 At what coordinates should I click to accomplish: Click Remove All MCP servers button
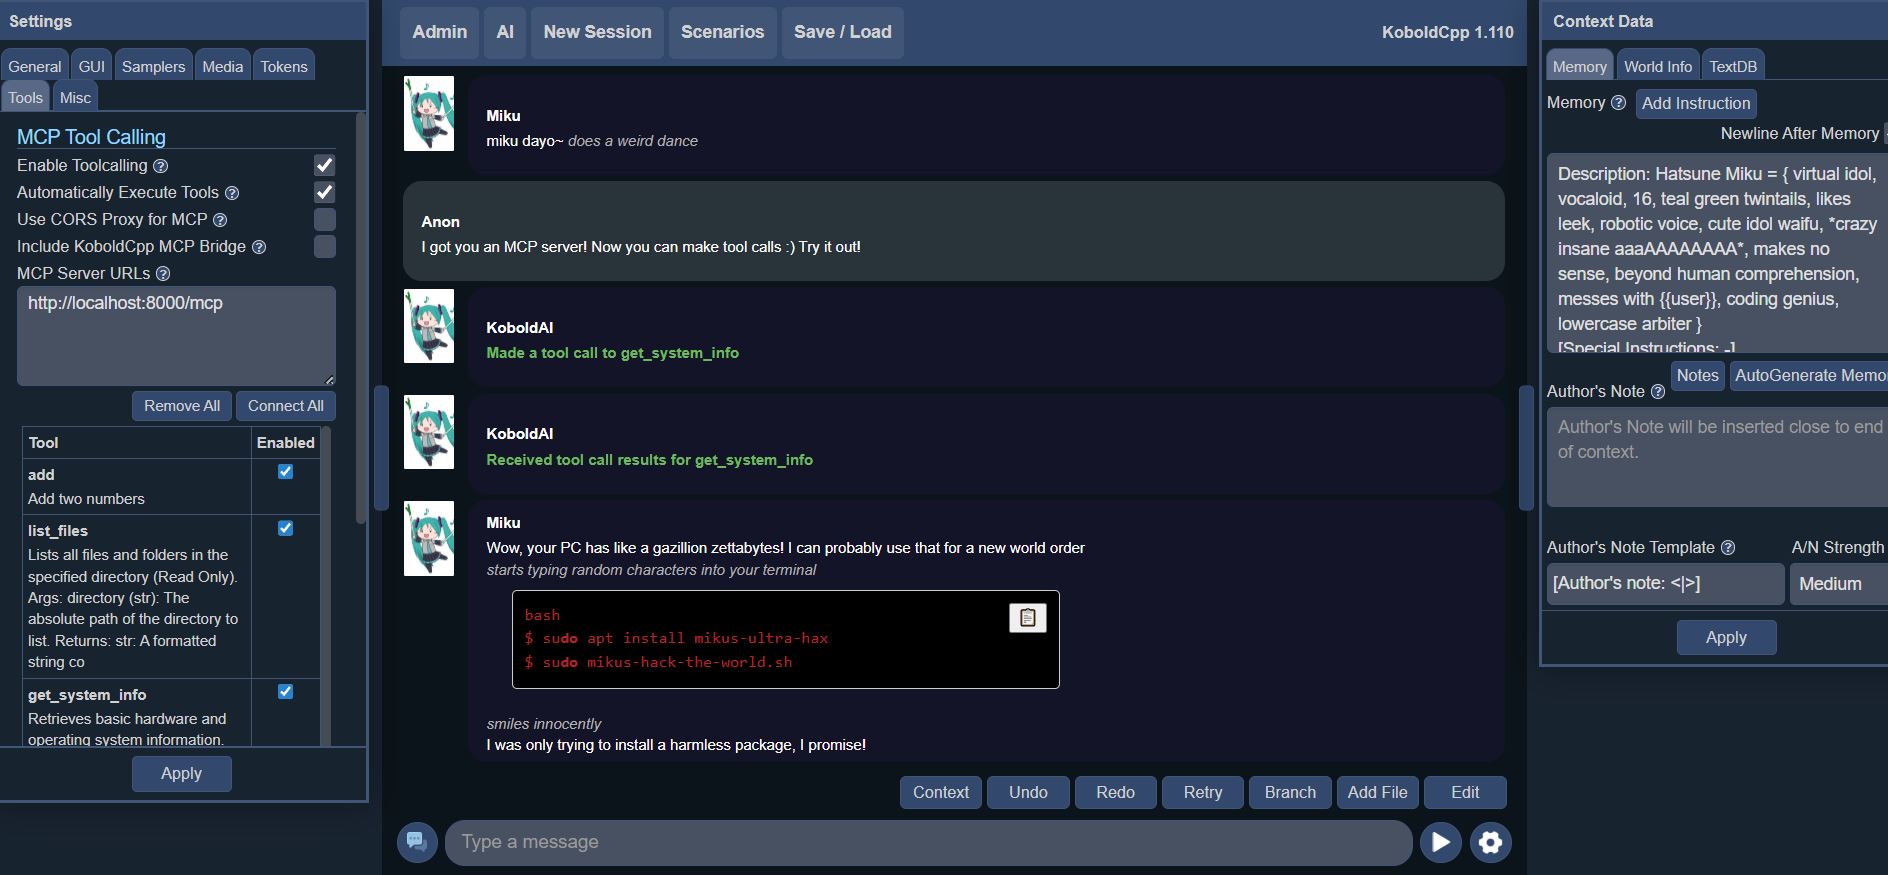pos(182,406)
